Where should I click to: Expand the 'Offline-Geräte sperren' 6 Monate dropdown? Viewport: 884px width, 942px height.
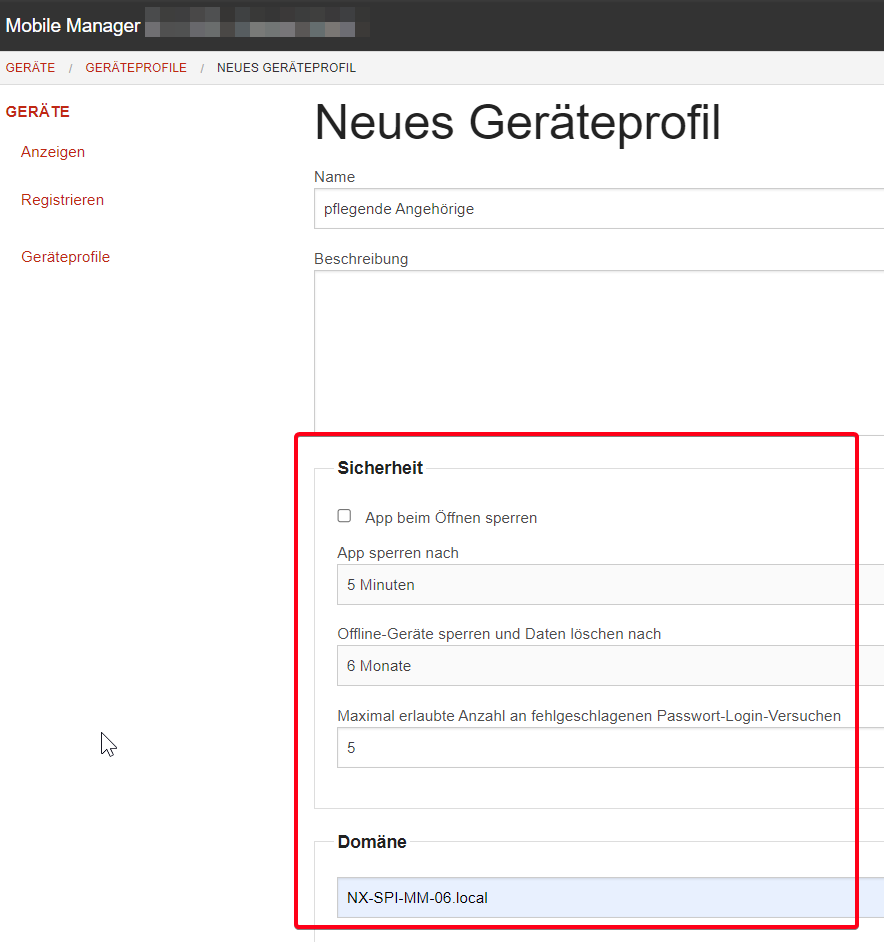[600, 666]
